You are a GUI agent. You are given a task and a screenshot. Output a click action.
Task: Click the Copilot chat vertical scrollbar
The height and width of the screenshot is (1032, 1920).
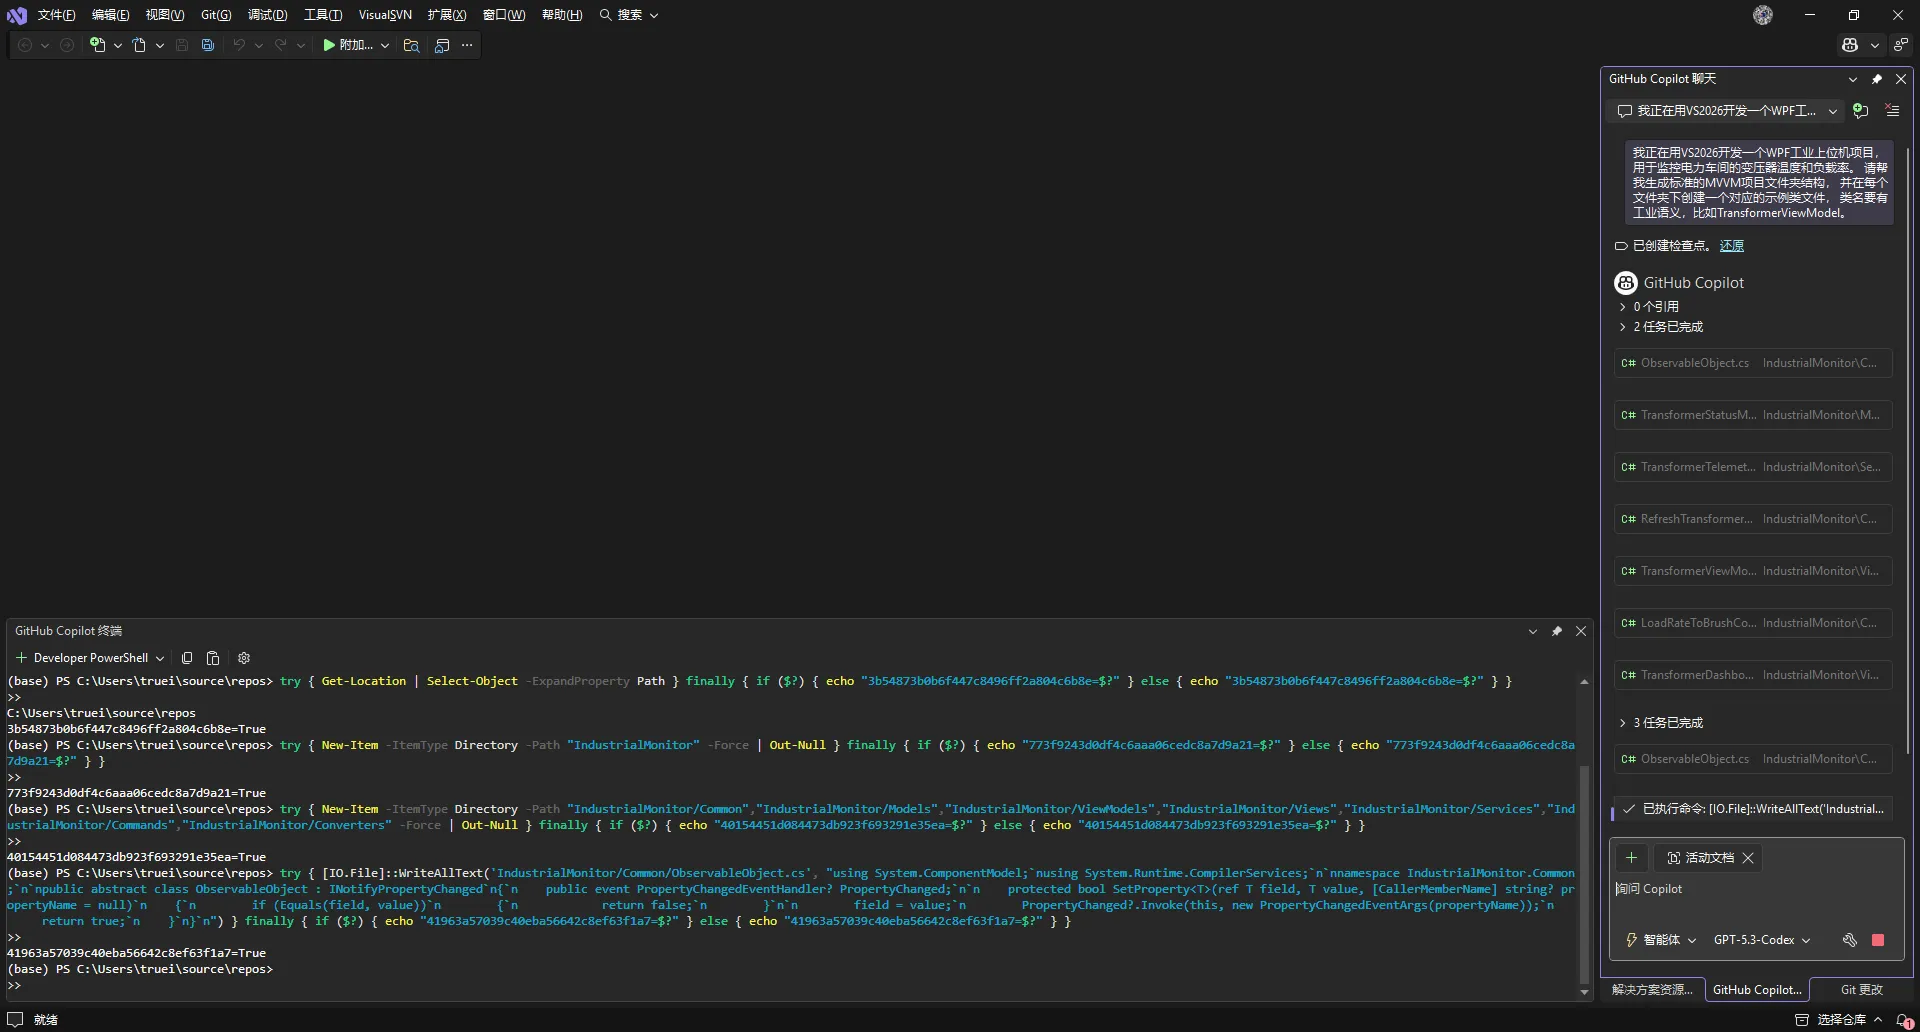click(1909, 450)
